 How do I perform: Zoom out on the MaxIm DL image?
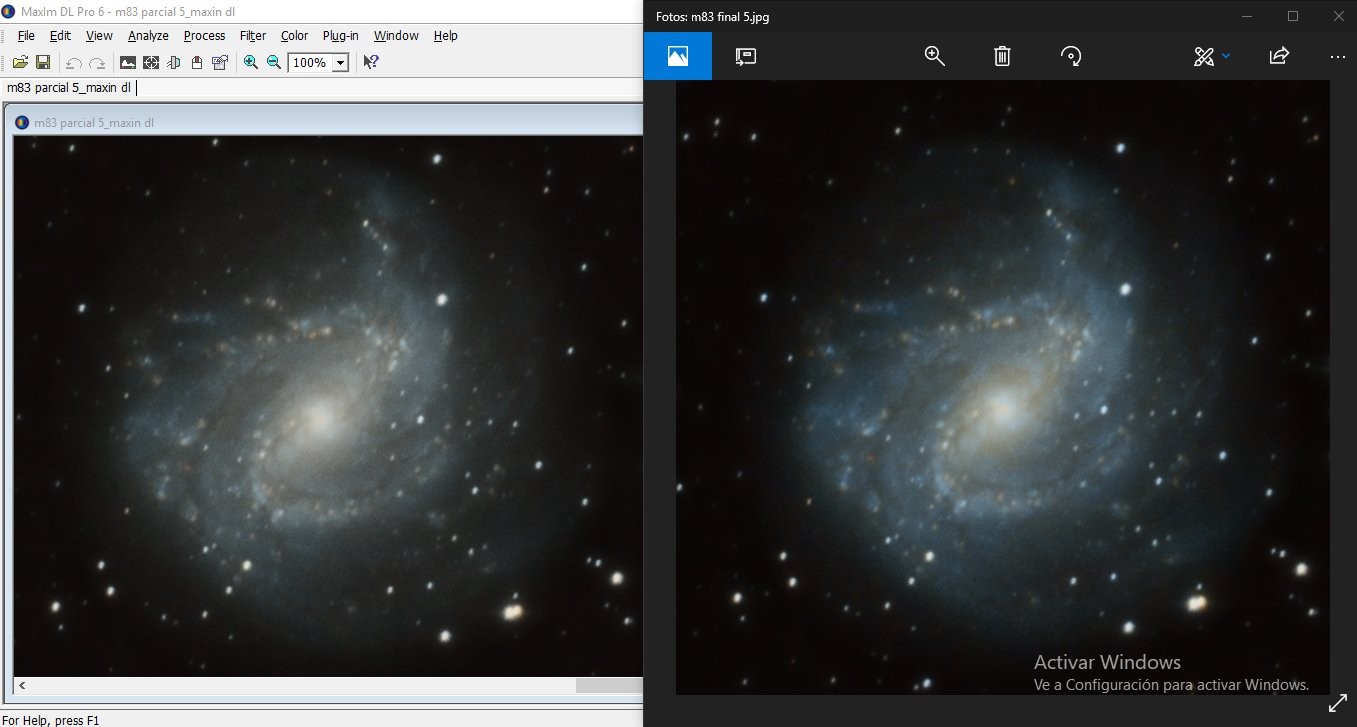coord(274,62)
